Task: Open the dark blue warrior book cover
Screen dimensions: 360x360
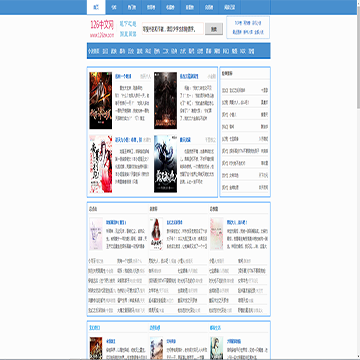Action: point(165,164)
